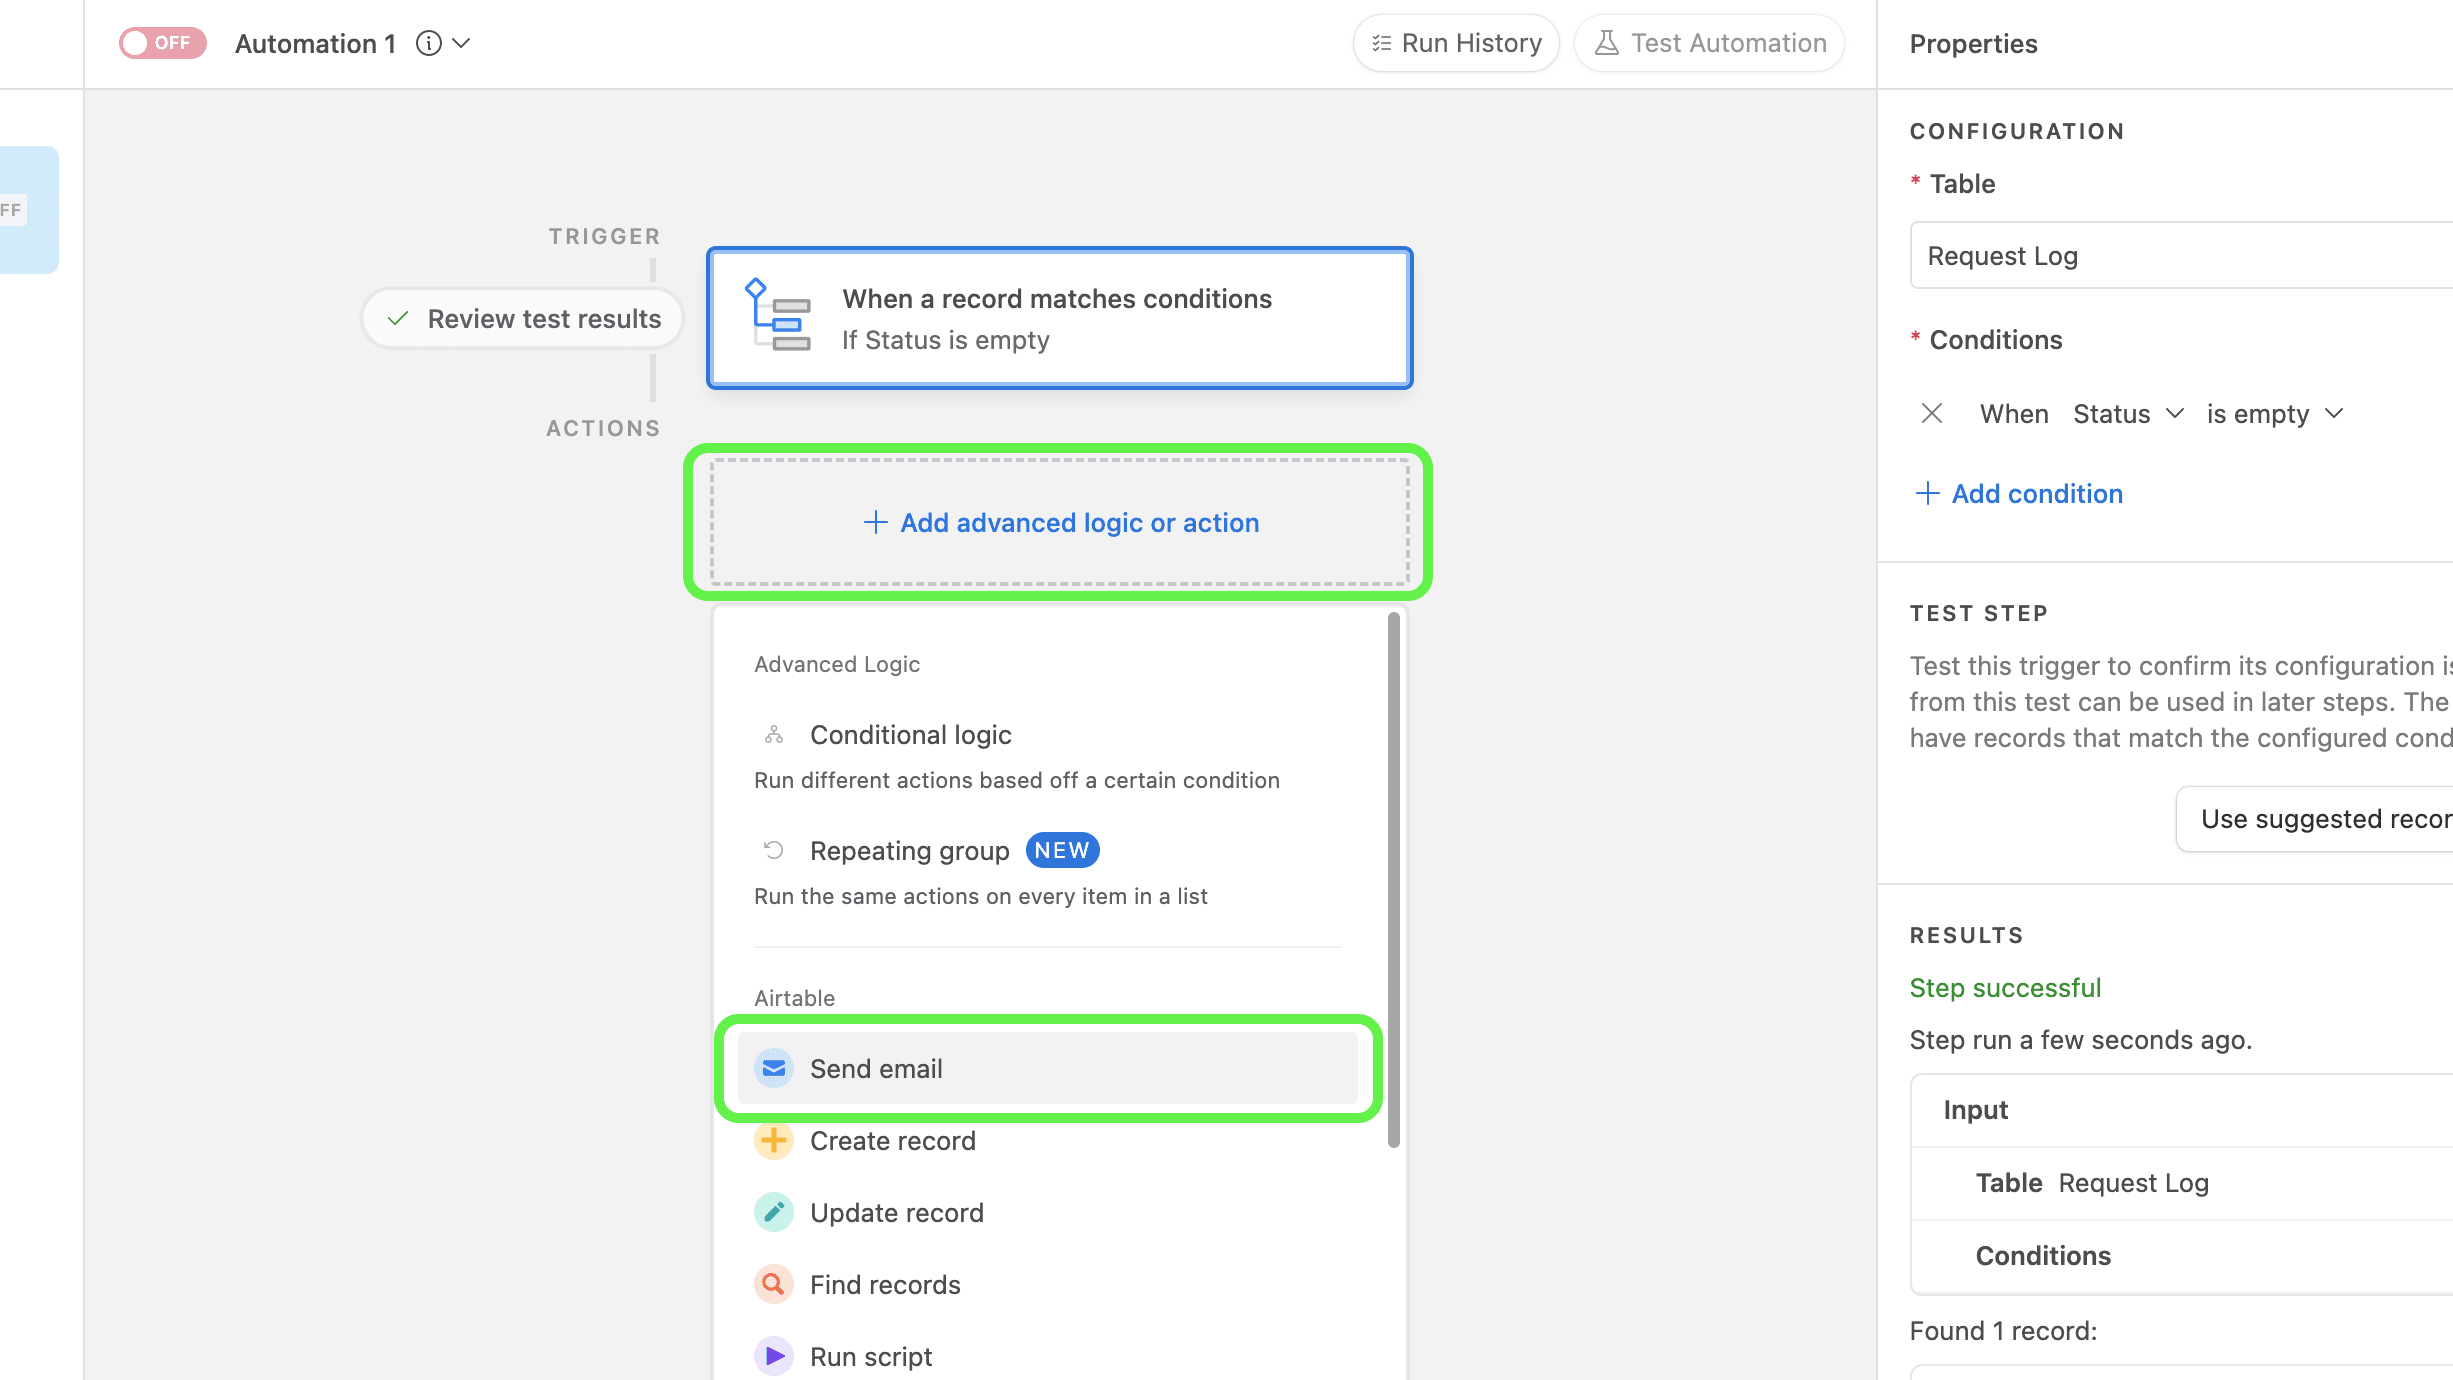Click the NEW badge next to Repeating group
This screenshot has height=1380, width=2453.
coord(1062,850)
